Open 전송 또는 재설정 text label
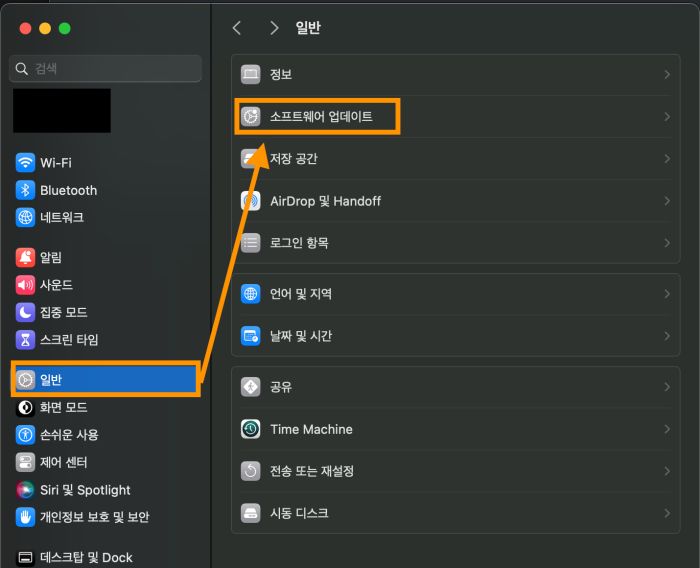The height and width of the screenshot is (568, 700). [312, 471]
